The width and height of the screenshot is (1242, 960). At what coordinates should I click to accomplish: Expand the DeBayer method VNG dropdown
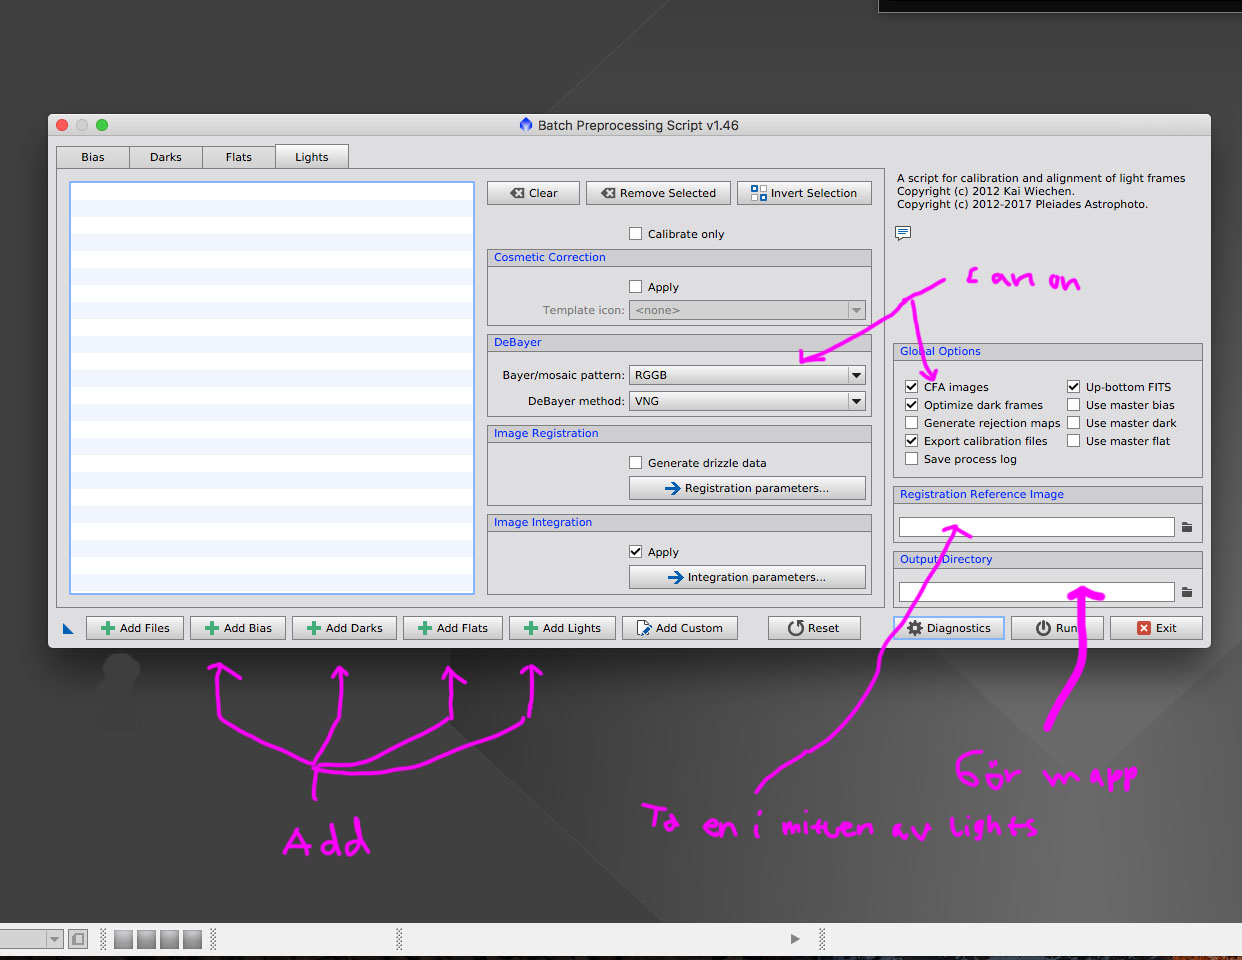pos(856,401)
